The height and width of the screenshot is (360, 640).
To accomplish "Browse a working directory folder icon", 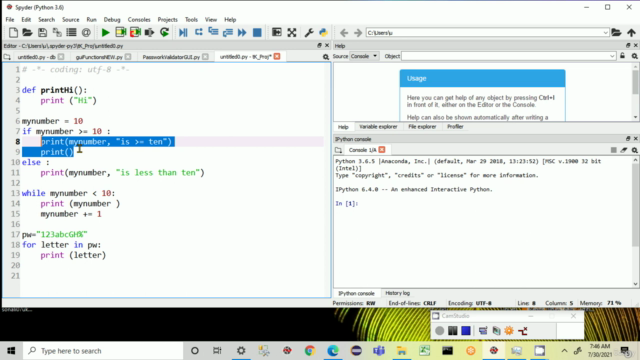I will point(616,33).
